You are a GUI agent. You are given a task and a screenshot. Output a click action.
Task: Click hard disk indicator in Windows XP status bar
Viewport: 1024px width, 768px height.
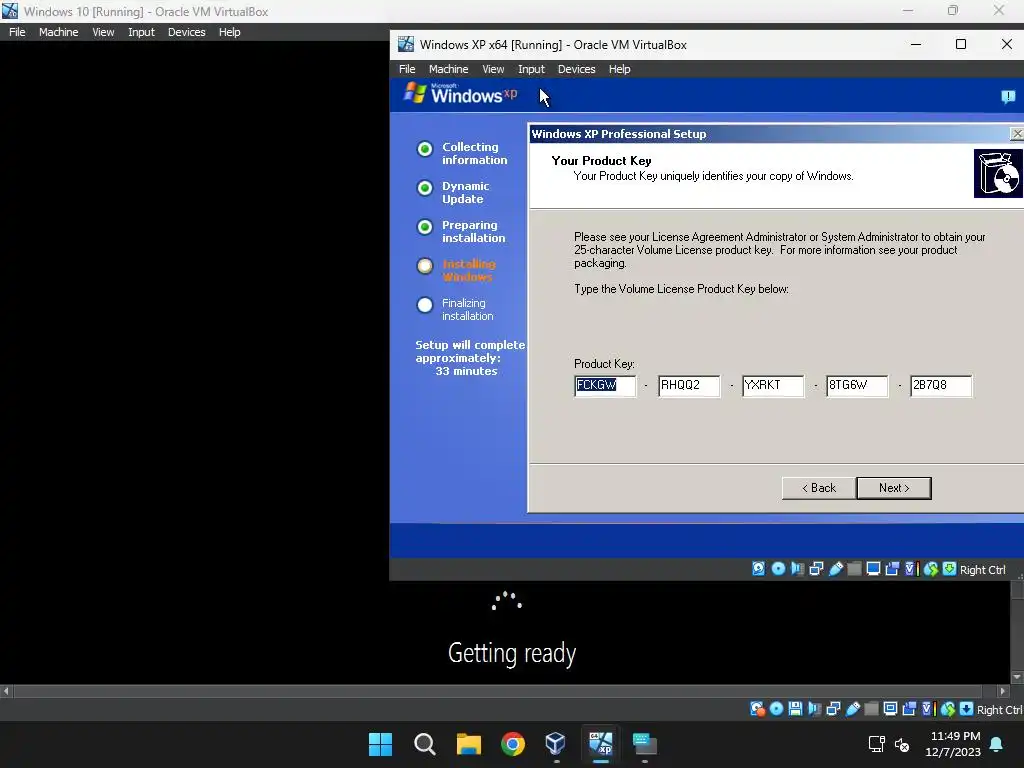758,569
